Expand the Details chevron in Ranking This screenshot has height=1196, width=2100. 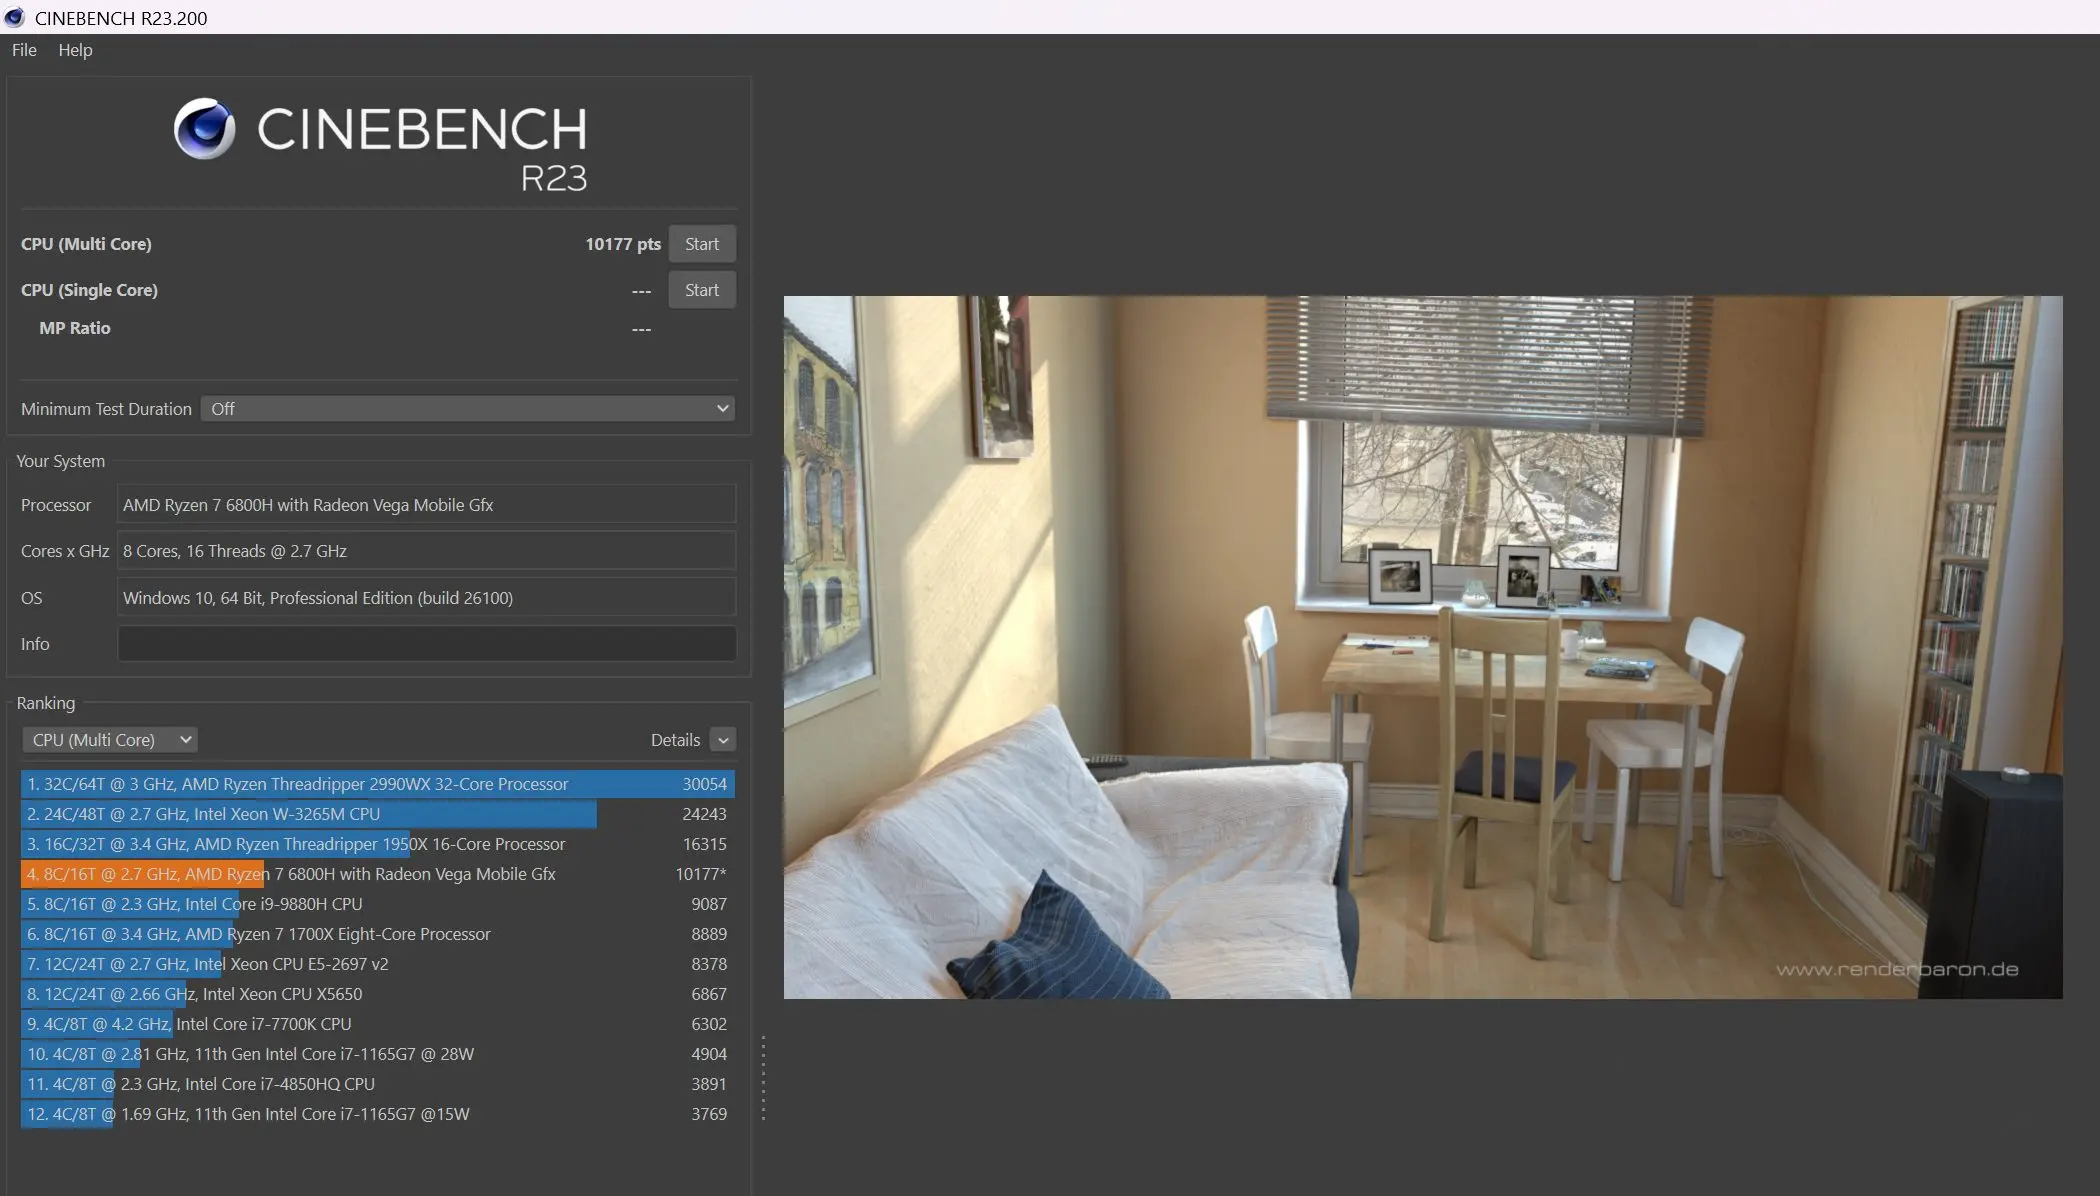tap(722, 740)
